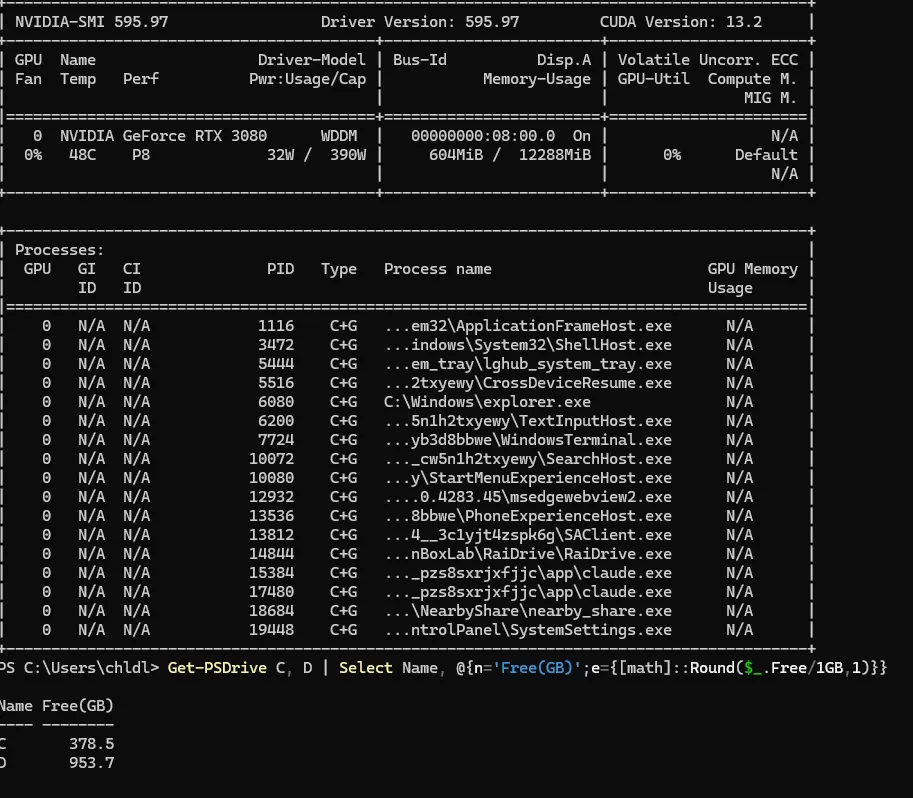Click the 'Type' column header

coord(339,269)
